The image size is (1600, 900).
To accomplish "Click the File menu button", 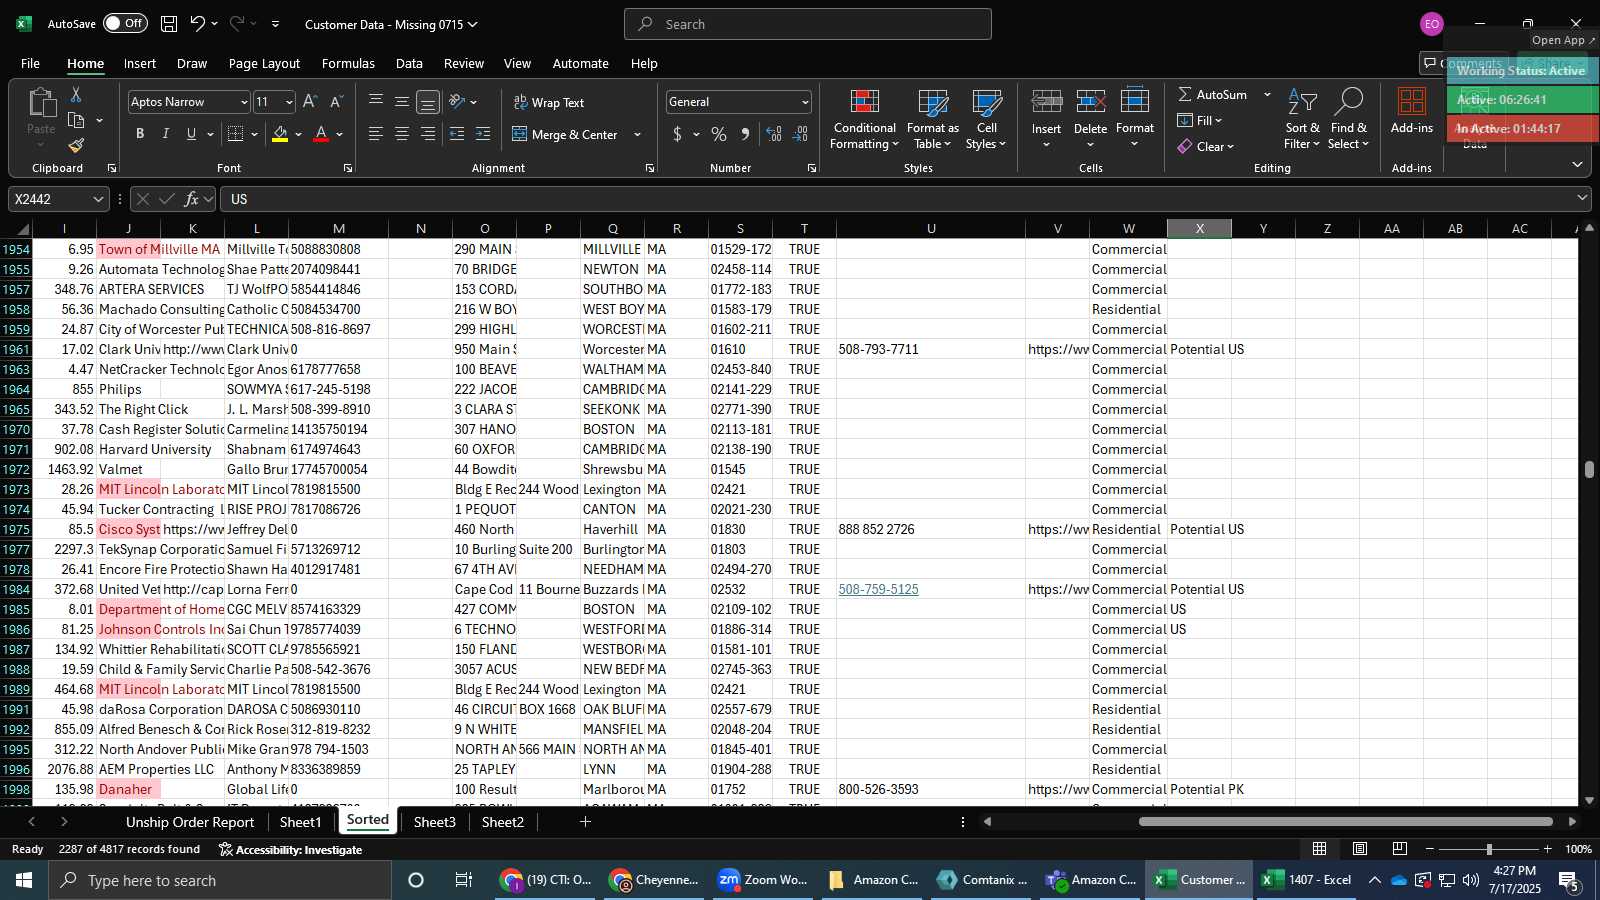I will (31, 63).
